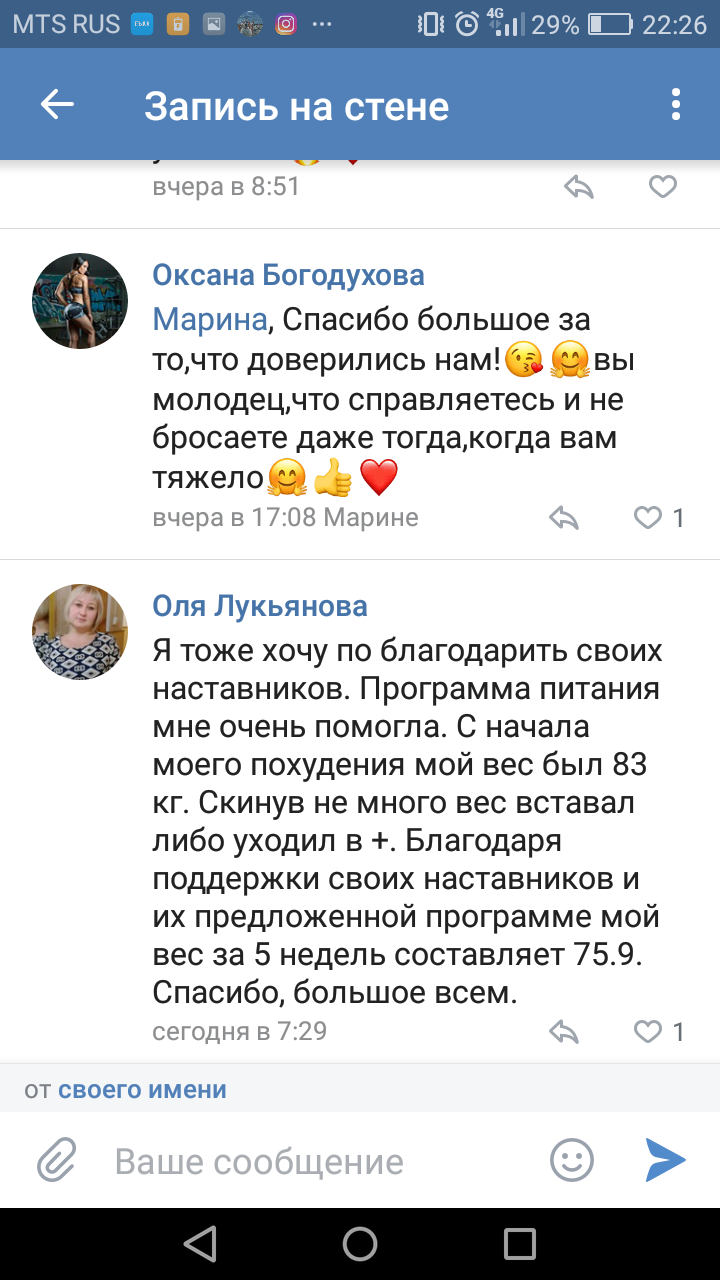Screen dimensions: 720x1280
Task: Like Оксана Богодухова's comment
Action: click(x=649, y=517)
